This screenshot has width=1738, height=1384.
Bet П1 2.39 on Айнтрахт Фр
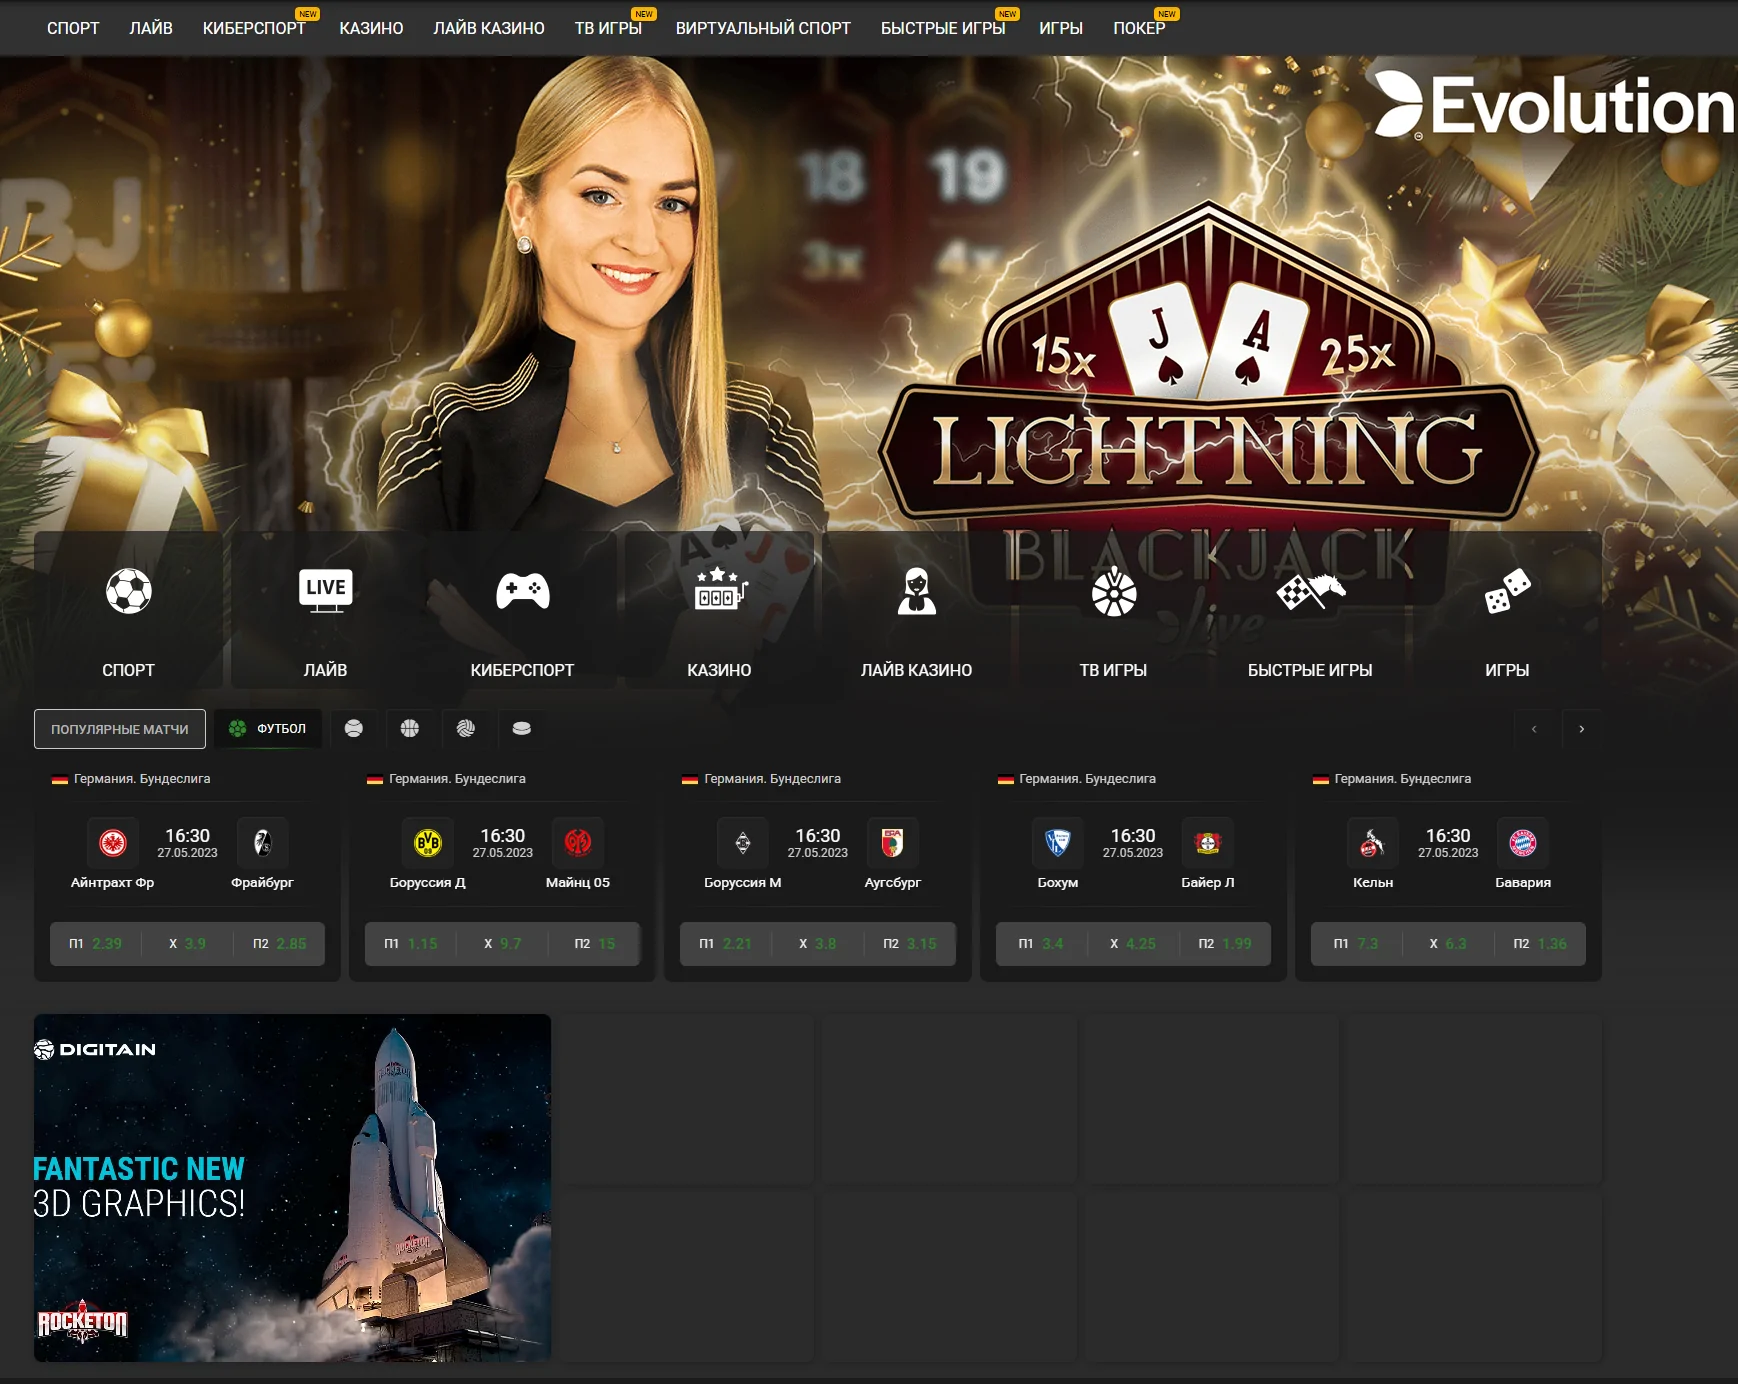click(x=96, y=944)
